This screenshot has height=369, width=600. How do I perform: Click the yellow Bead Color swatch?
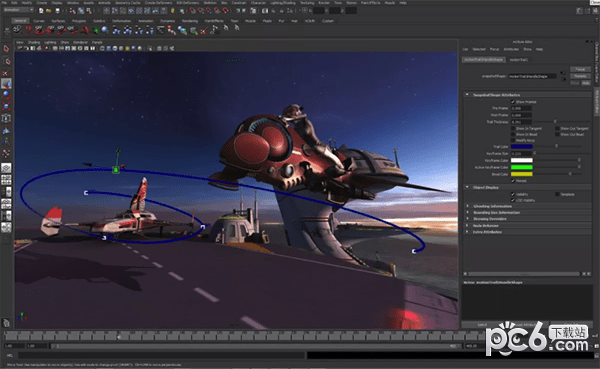pyautogui.click(x=522, y=174)
